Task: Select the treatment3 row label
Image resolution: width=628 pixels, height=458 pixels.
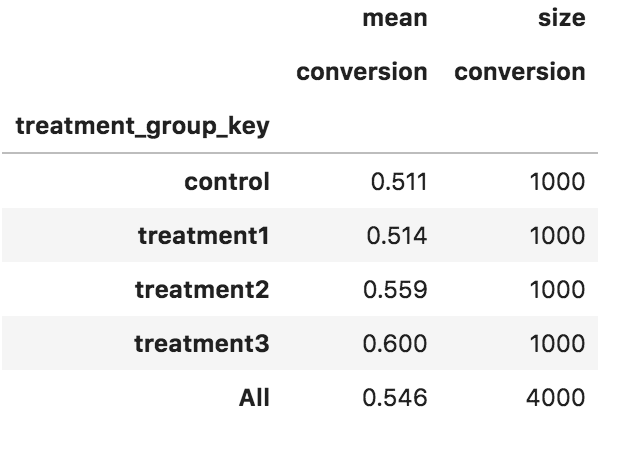Action: click(x=202, y=344)
